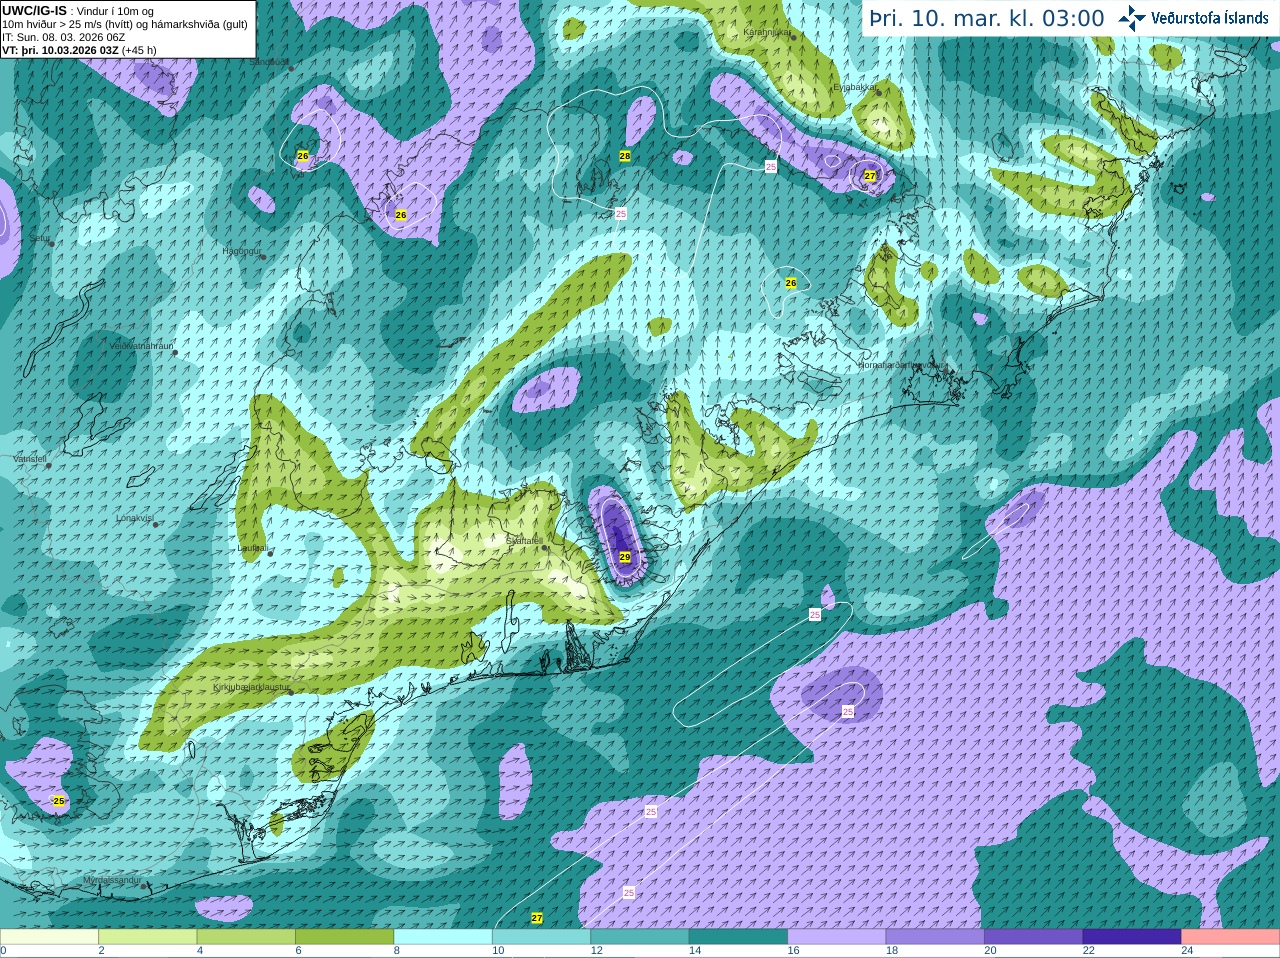Click the Lónakvísl station label
This screenshot has height=958, width=1280.
tap(134, 518)
